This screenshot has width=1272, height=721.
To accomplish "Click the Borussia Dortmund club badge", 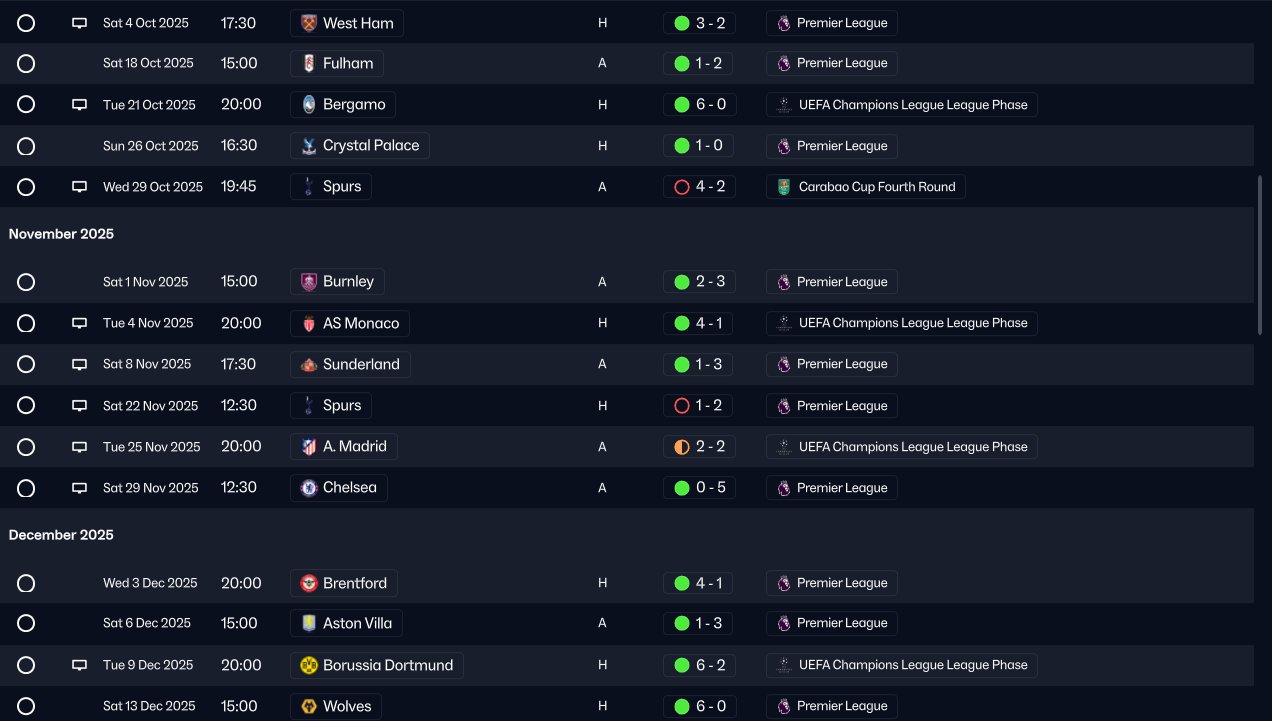I will click(309, 665).
